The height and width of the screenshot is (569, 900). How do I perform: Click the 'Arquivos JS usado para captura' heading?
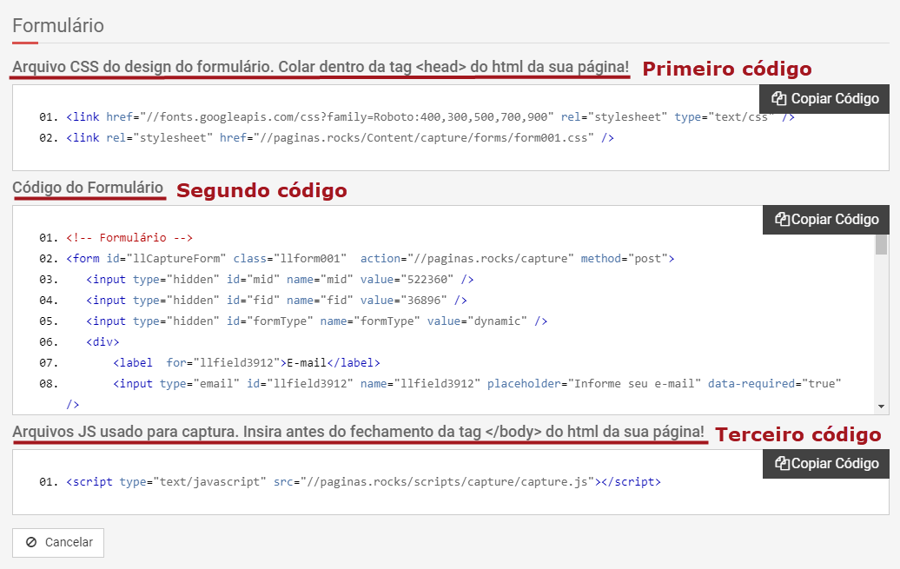click(358, 433)
